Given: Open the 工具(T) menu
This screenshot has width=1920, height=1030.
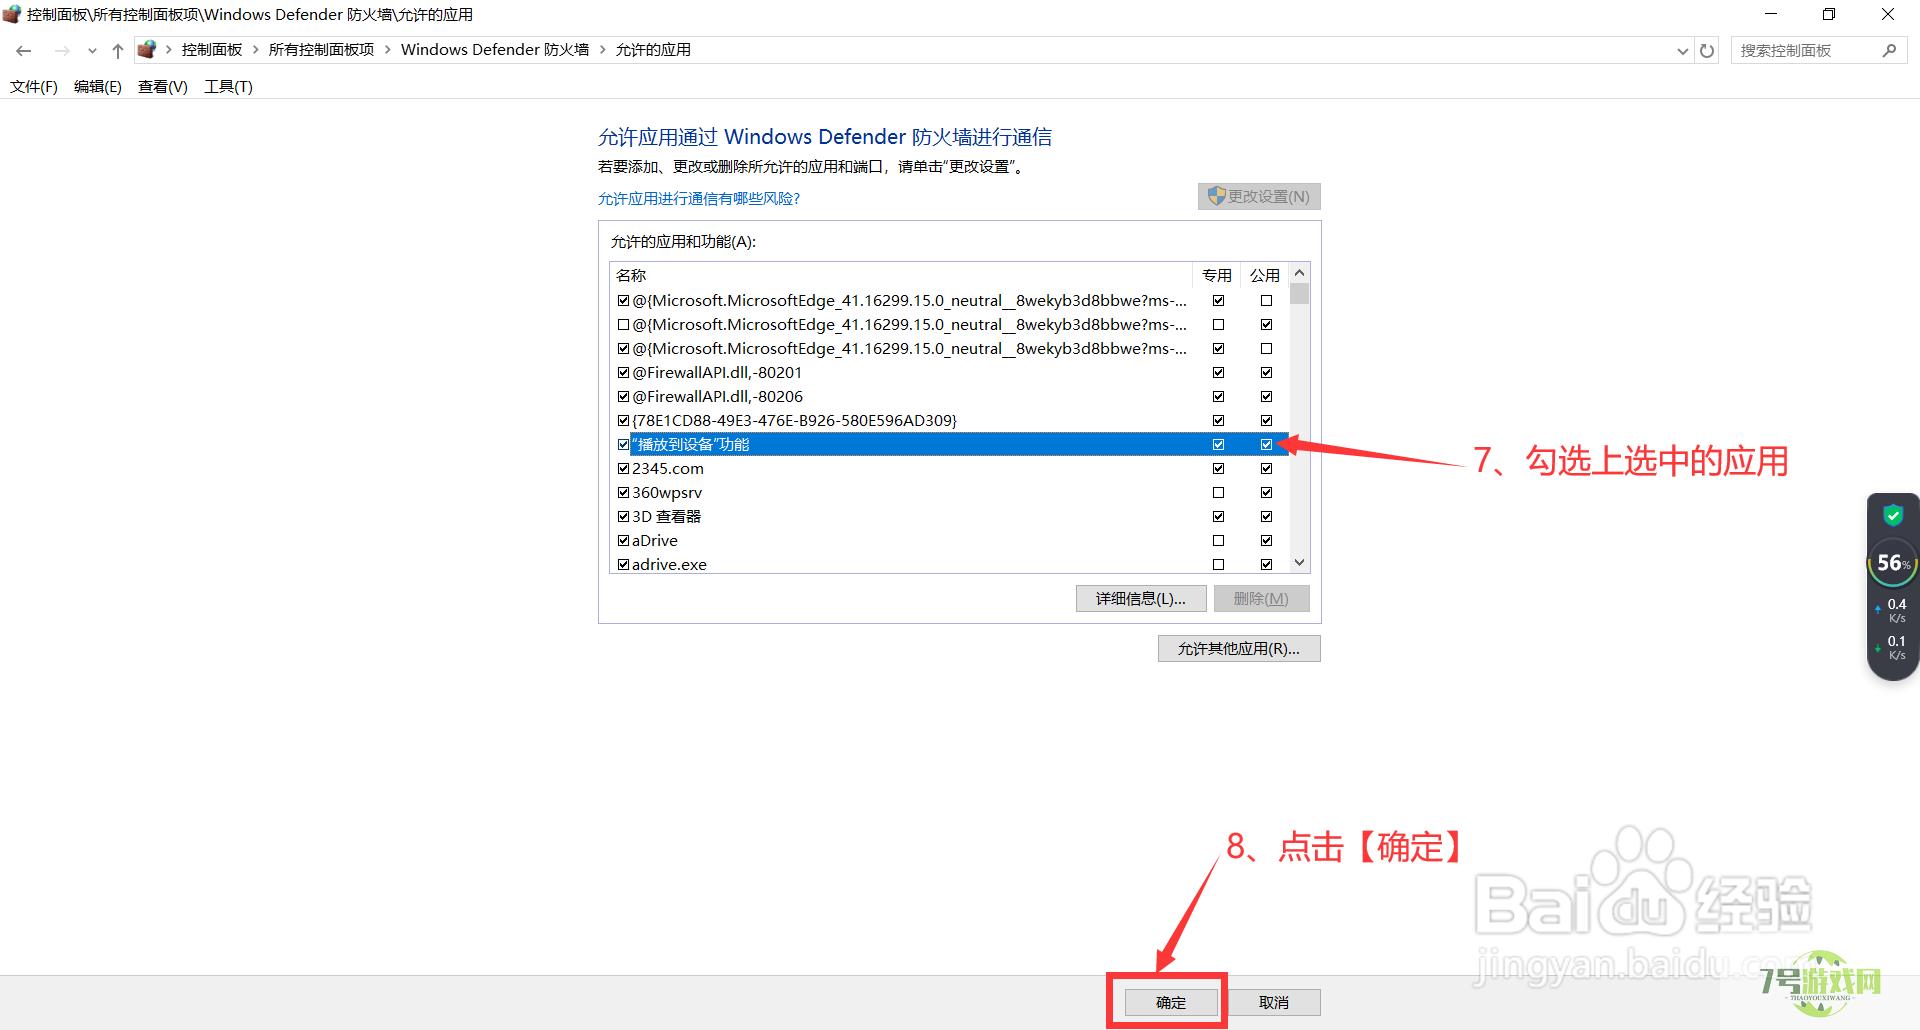Looking at the screenshot, I should coord(228,87).
